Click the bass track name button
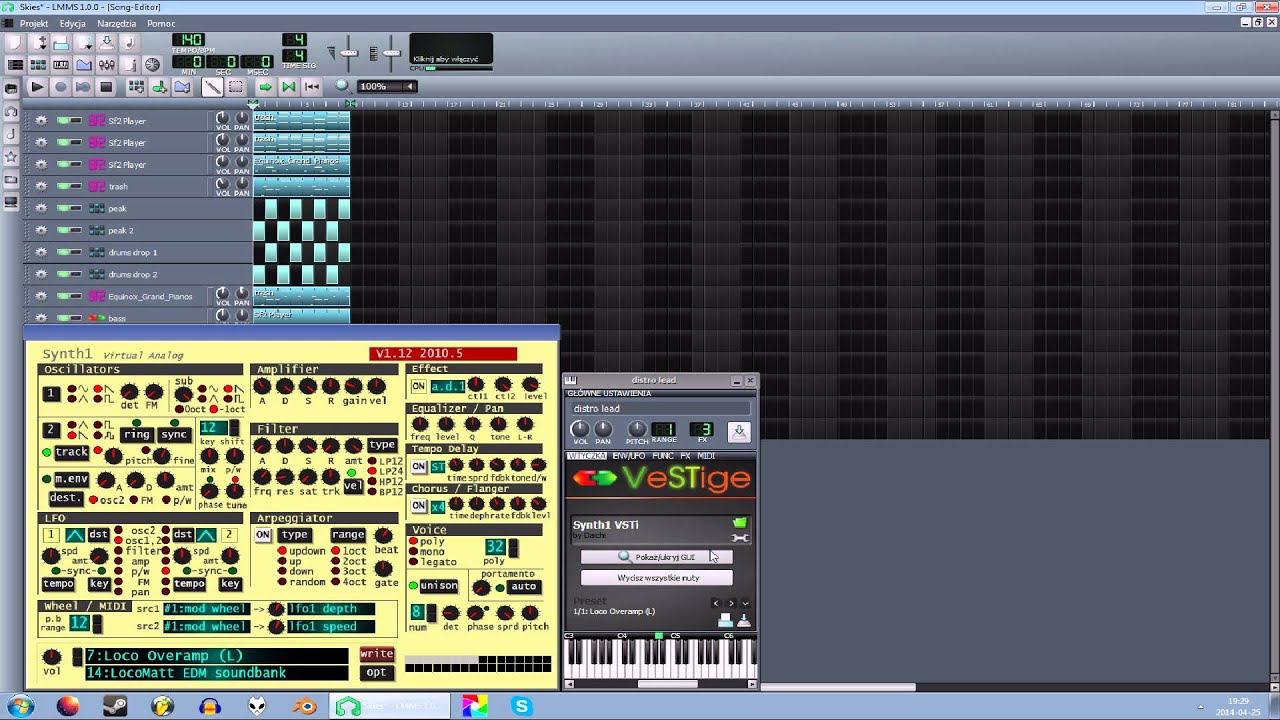This screenshot has height=720, width=1280. 117,318
